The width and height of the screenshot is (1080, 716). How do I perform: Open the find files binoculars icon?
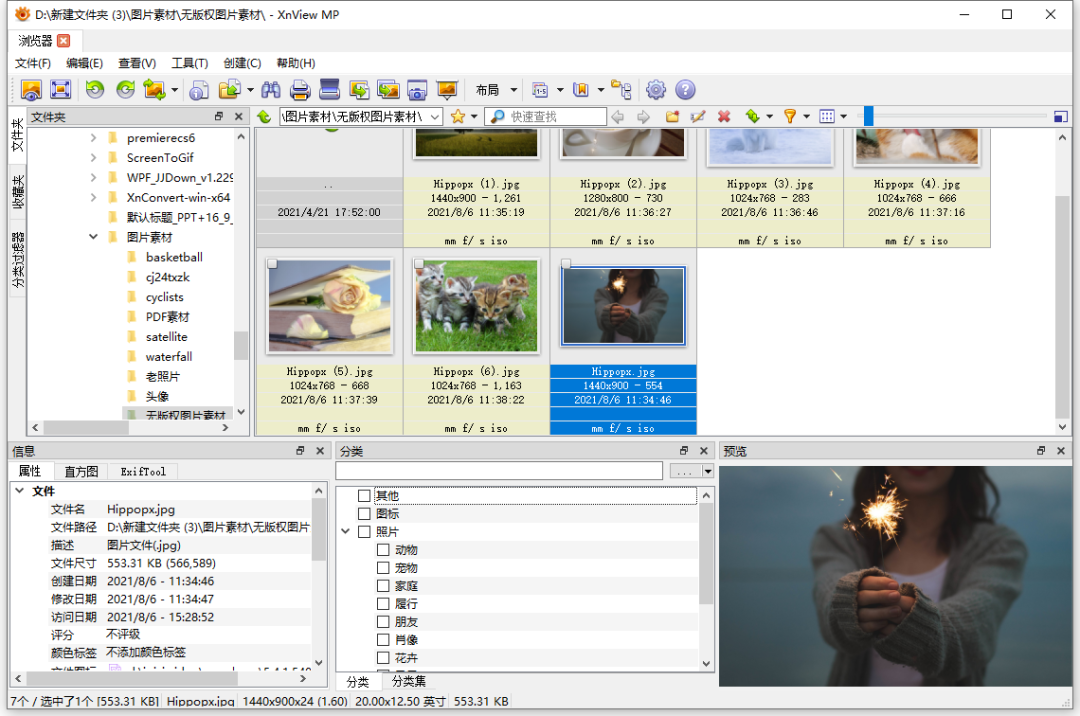[271, 90]
